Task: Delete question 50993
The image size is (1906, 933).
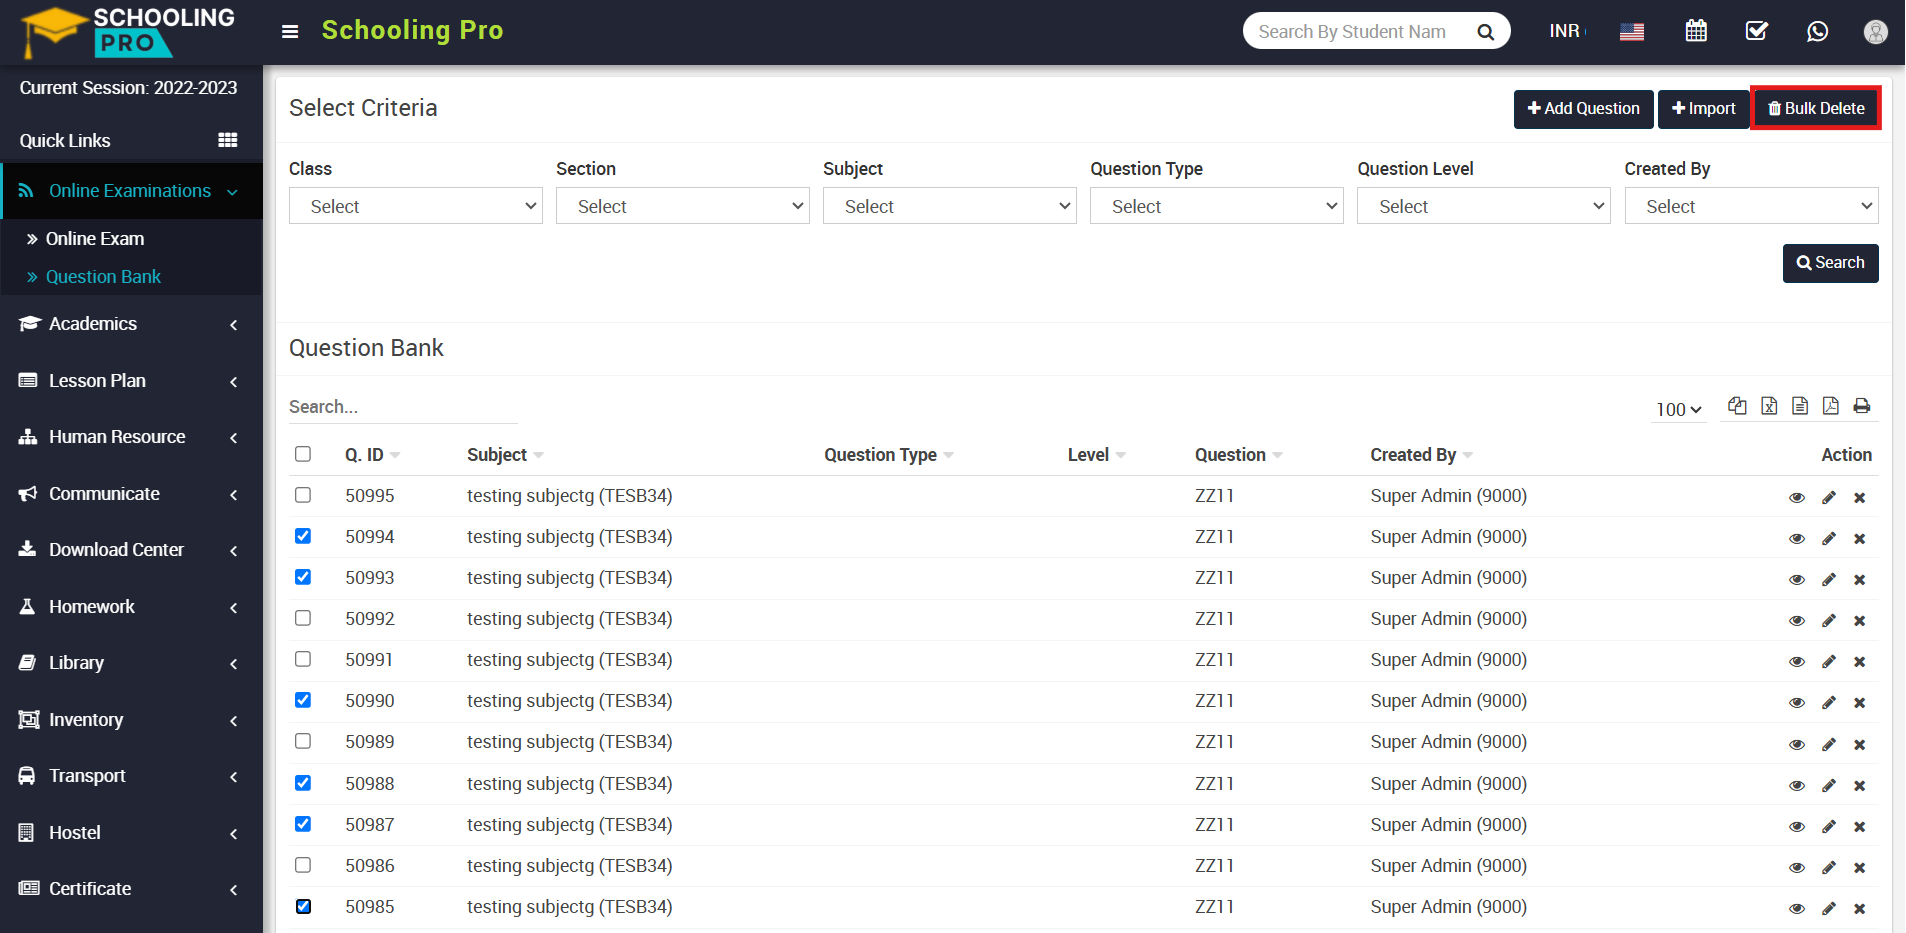Action: (x=1860, y=580)
